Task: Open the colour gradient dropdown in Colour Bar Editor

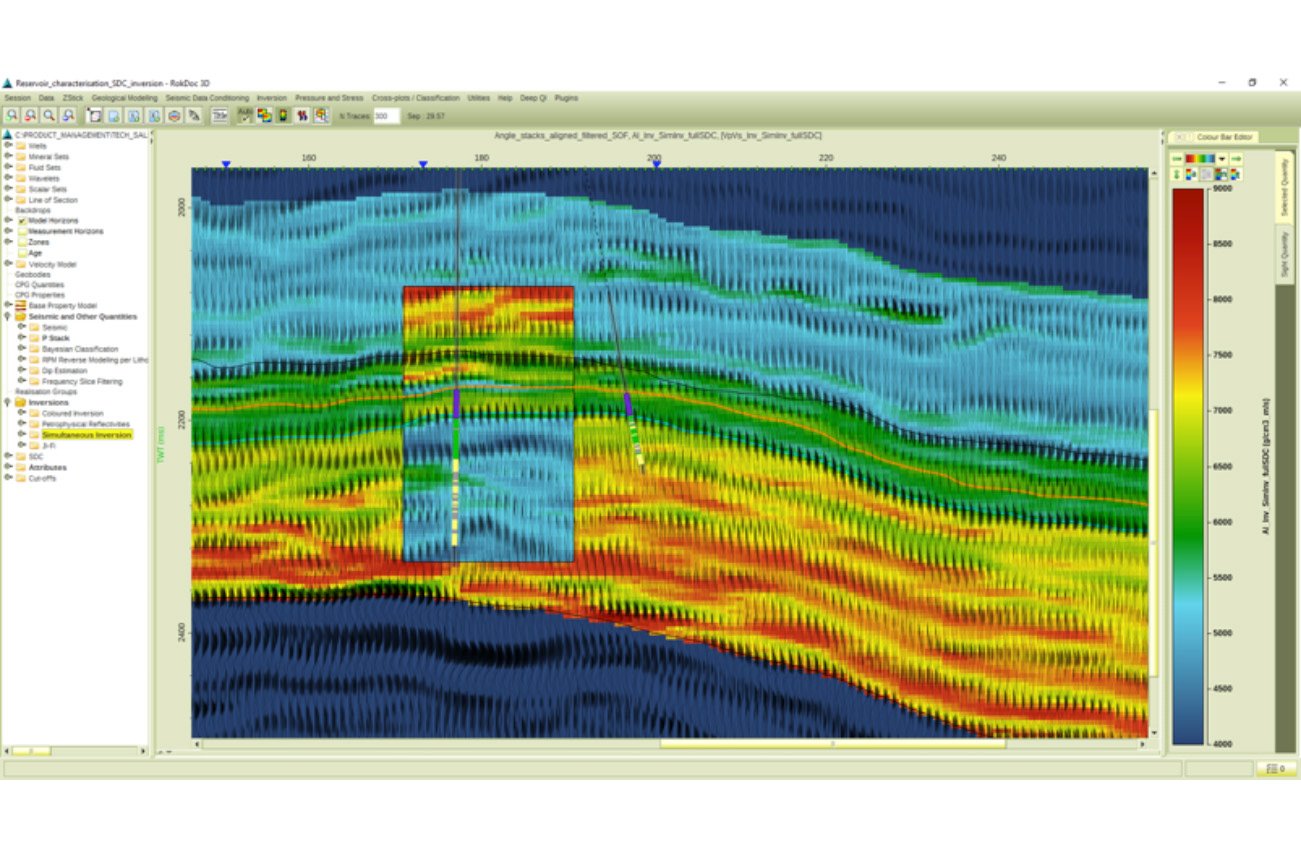Action: [x=1222, y=158]
